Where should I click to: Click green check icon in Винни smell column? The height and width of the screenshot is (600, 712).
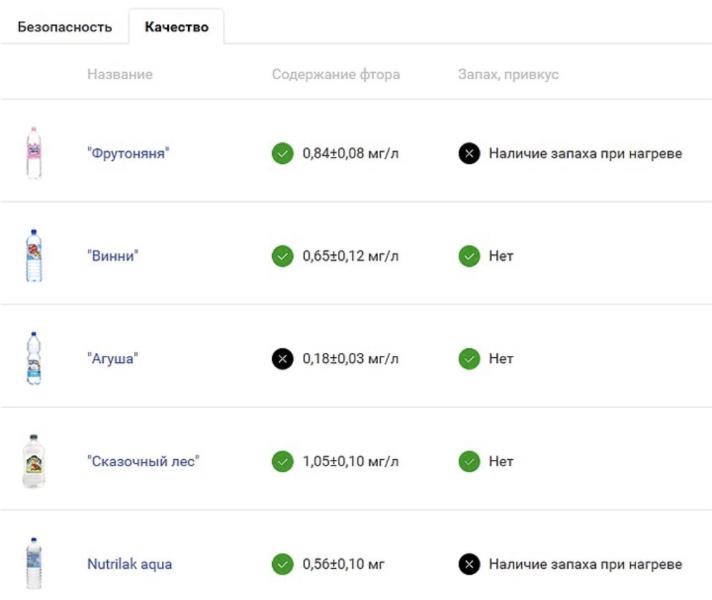coord(469,256)
